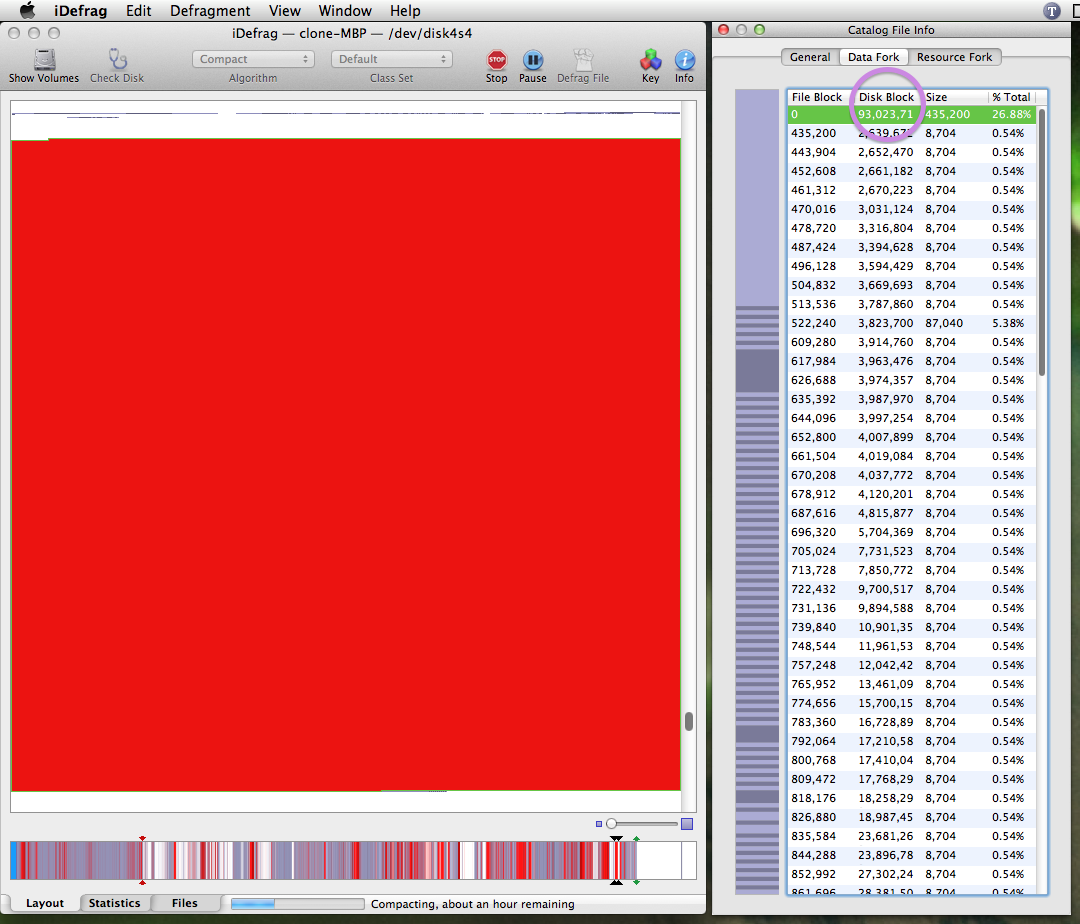Click the large zoom-in square icon

click(687, 823)
